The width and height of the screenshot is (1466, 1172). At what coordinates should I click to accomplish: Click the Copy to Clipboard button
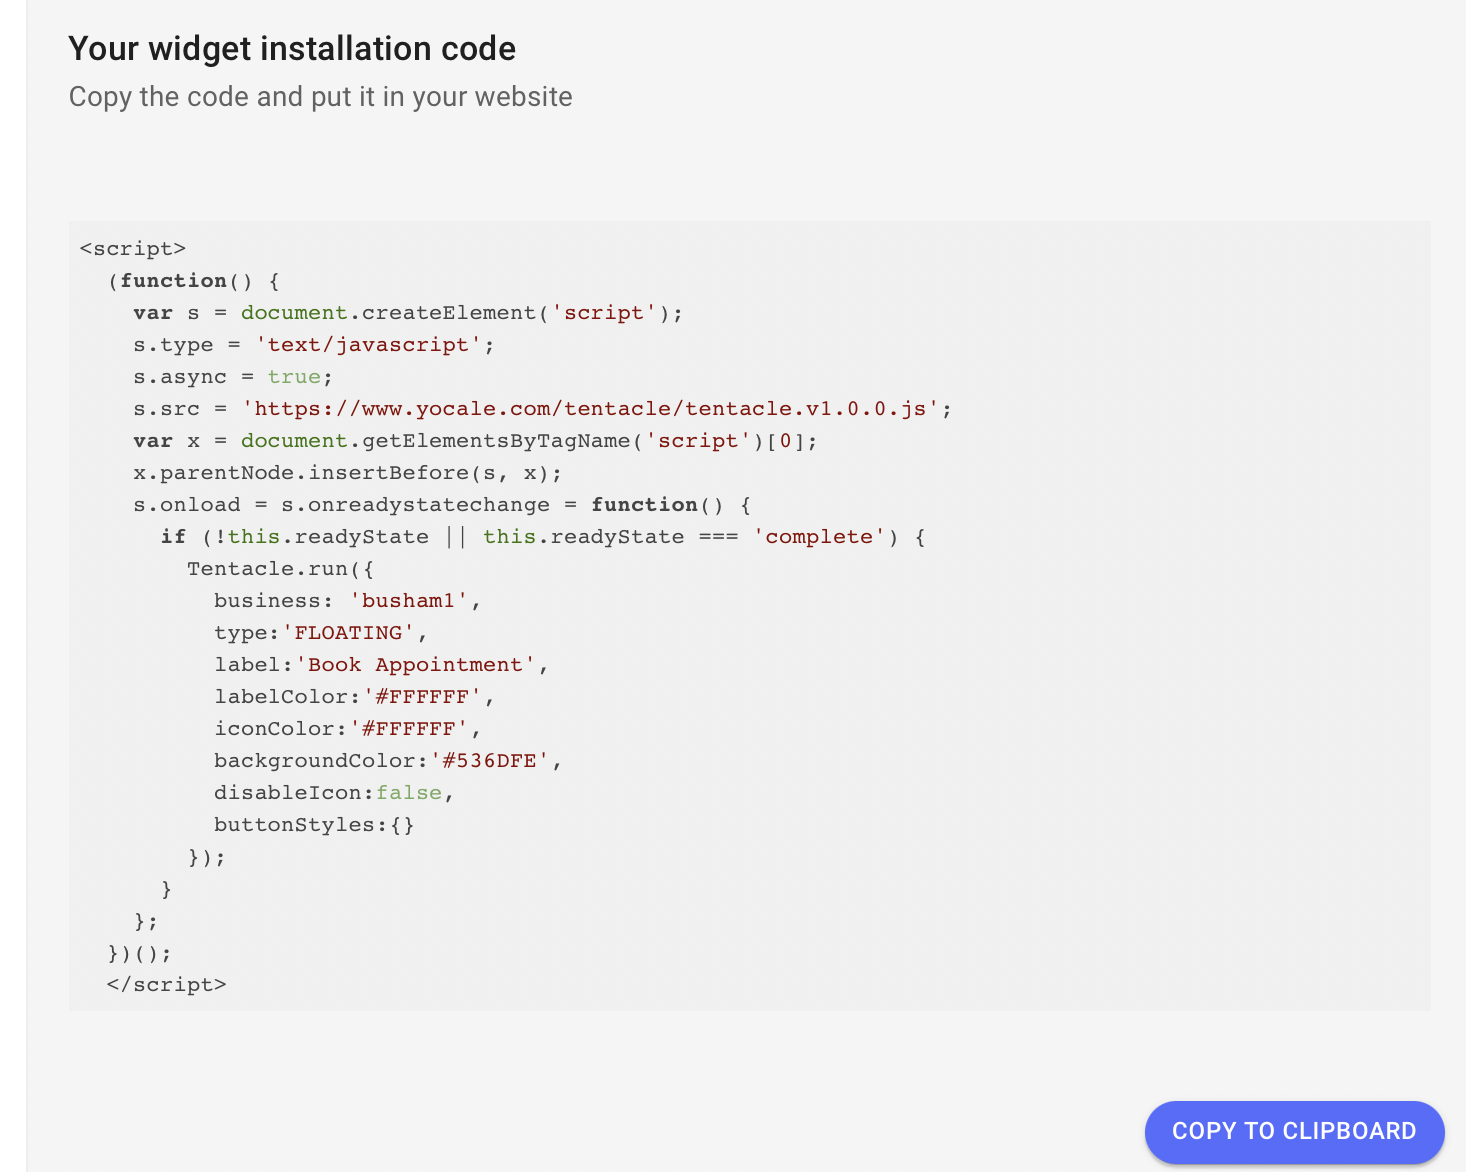(x=1294, y=1131)
